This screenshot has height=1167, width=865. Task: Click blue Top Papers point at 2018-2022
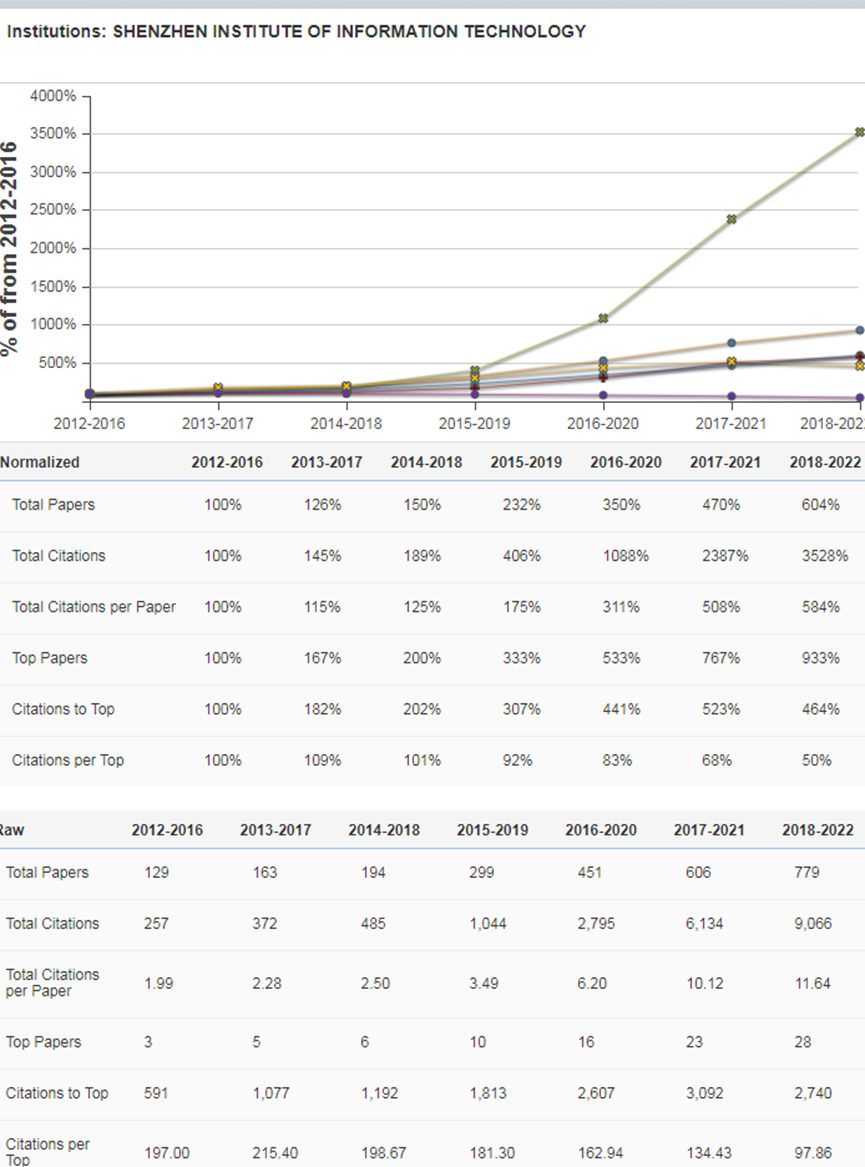(859, 330)
